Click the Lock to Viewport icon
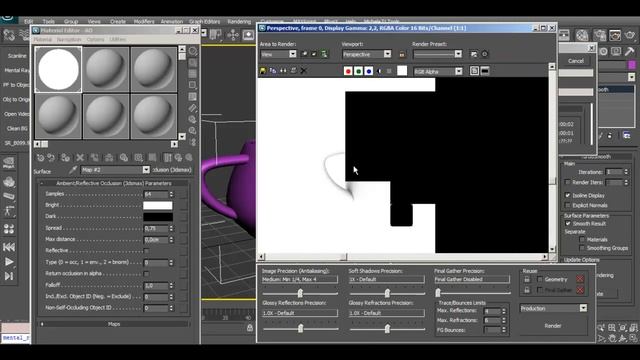The height and width of the screenshot is (360, 640). click(x=402, y=54)
